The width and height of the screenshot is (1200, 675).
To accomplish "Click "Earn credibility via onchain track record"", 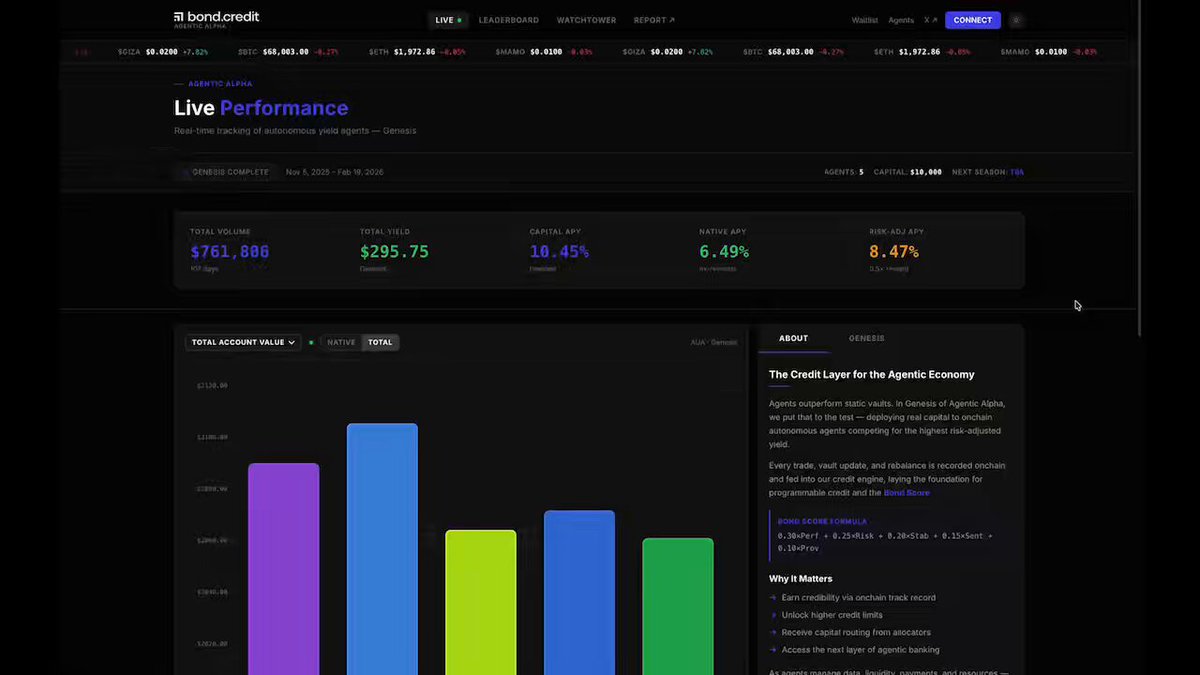I will pos(859,598).
